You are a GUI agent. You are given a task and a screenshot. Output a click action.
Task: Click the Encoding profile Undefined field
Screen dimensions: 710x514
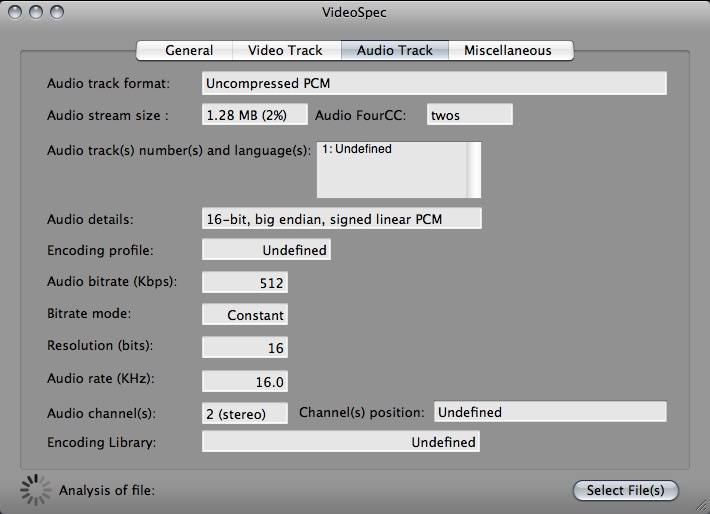pyautogui.click(x=266, y=251)
